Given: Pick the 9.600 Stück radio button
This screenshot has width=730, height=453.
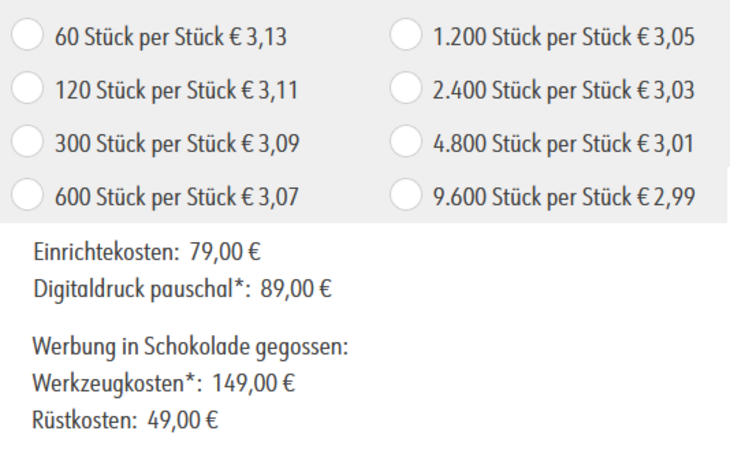Looking at the screenshot, I should tap(406, 193).
